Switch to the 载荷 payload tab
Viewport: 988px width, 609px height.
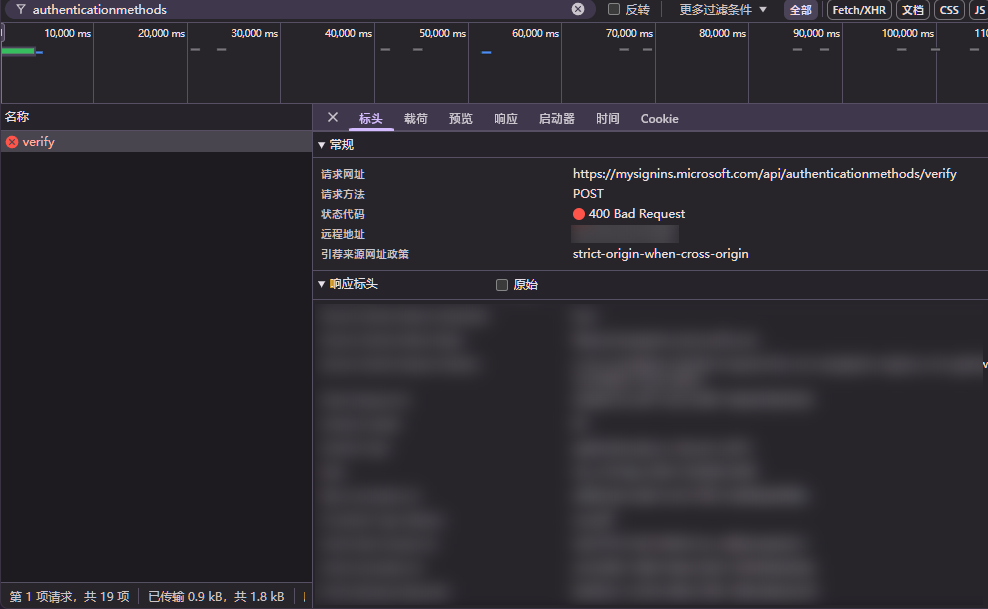[x=415, y=118]
